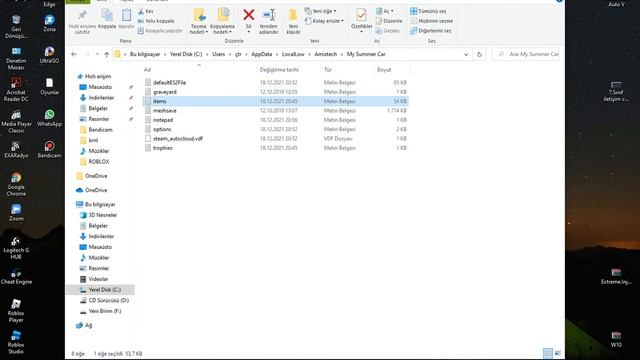Sort by Değiştirme tarihi column header

pos(279,70)
